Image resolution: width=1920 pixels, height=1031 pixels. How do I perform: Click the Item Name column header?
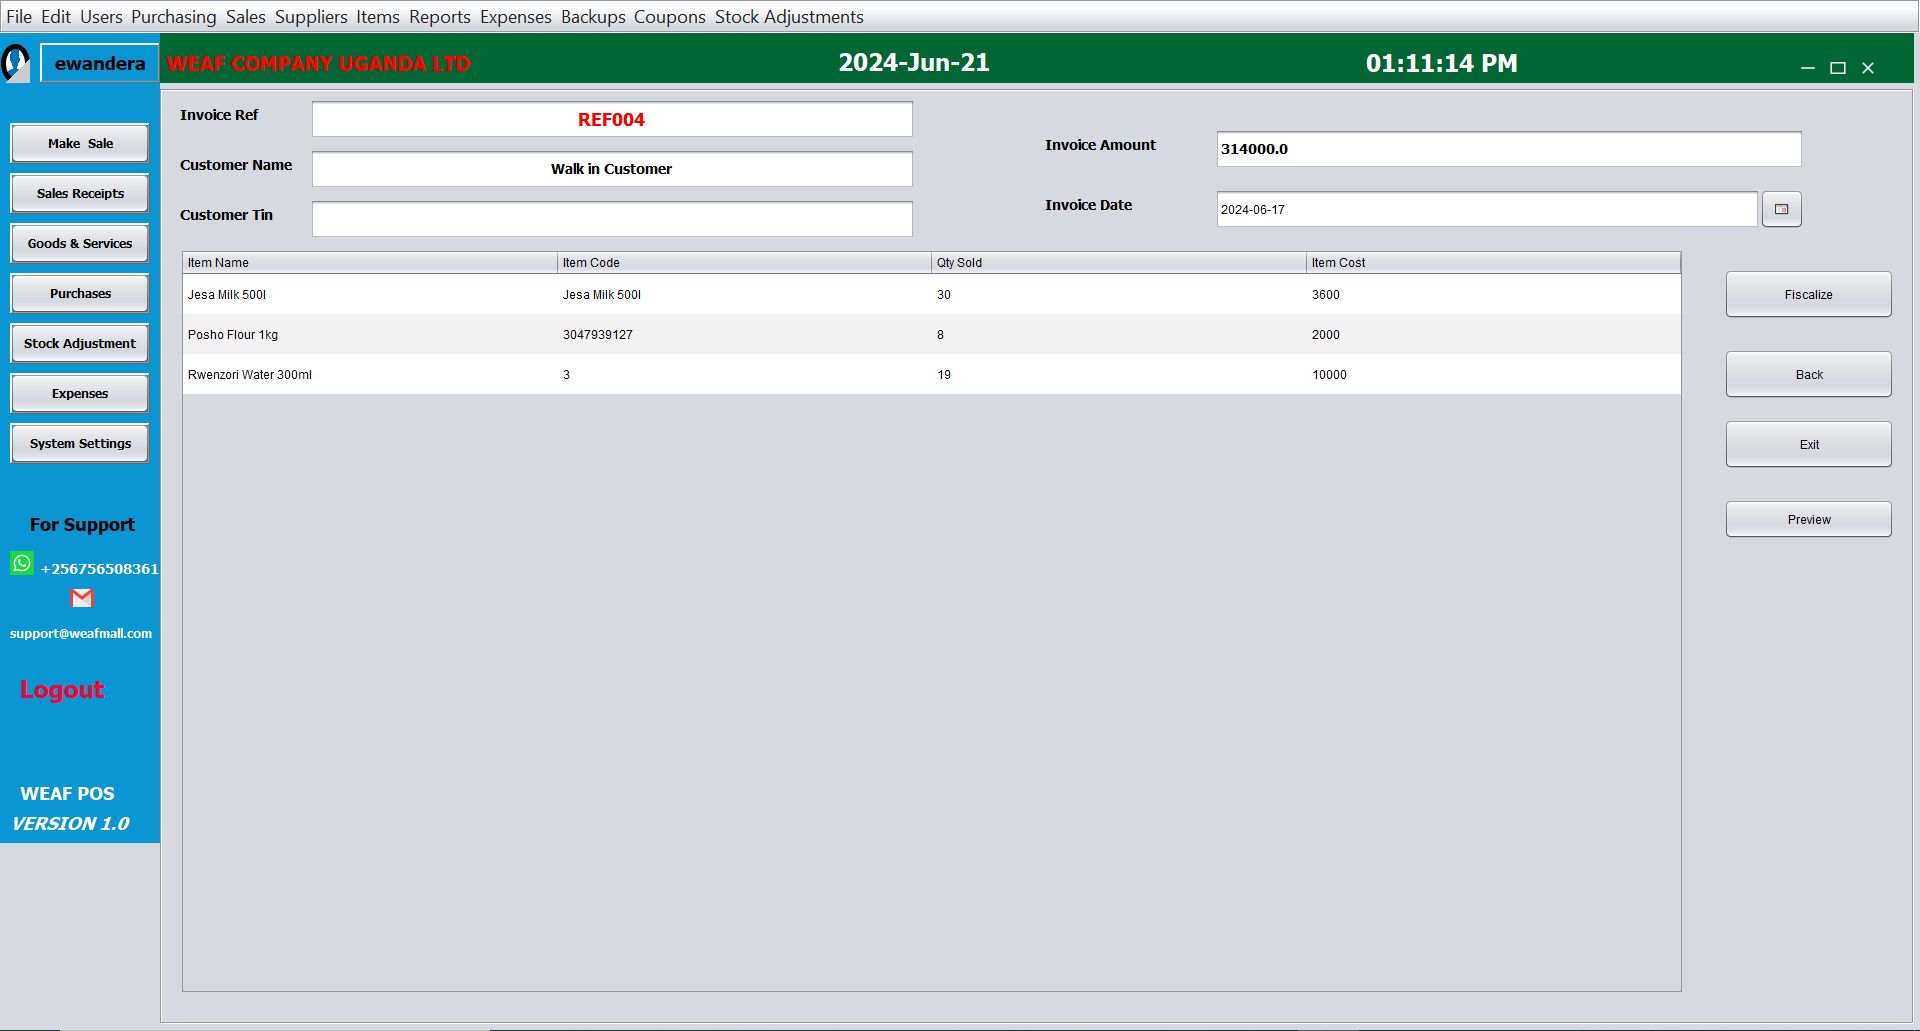[370, 263]
